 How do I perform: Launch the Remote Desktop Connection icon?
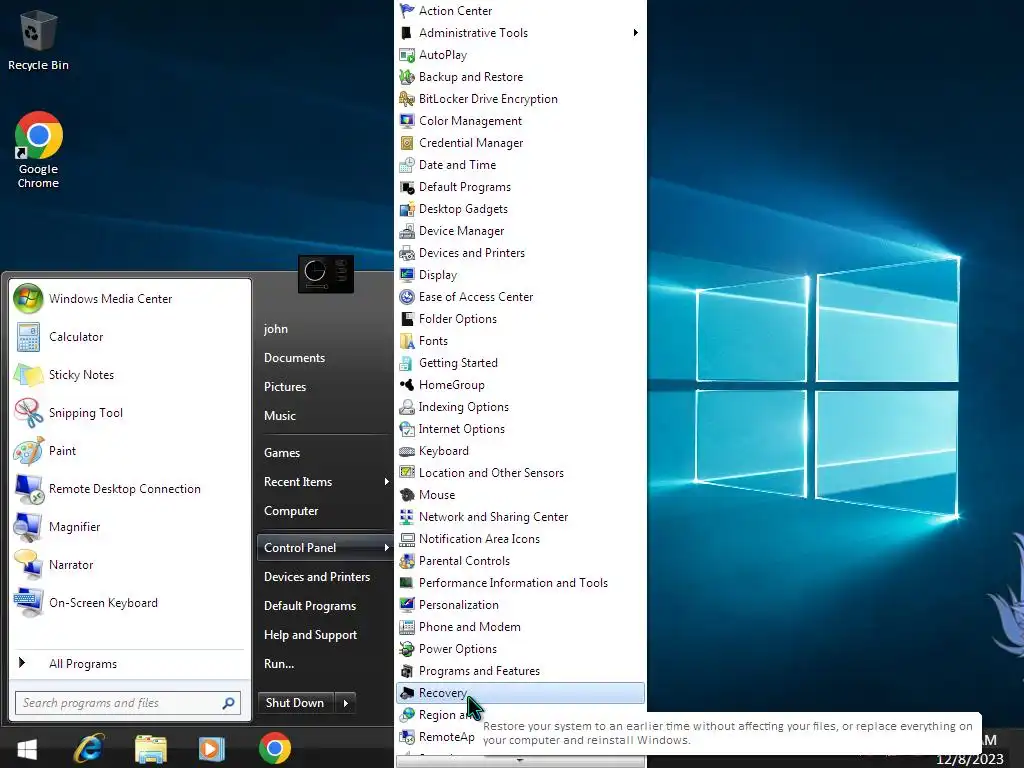[28, 488]
